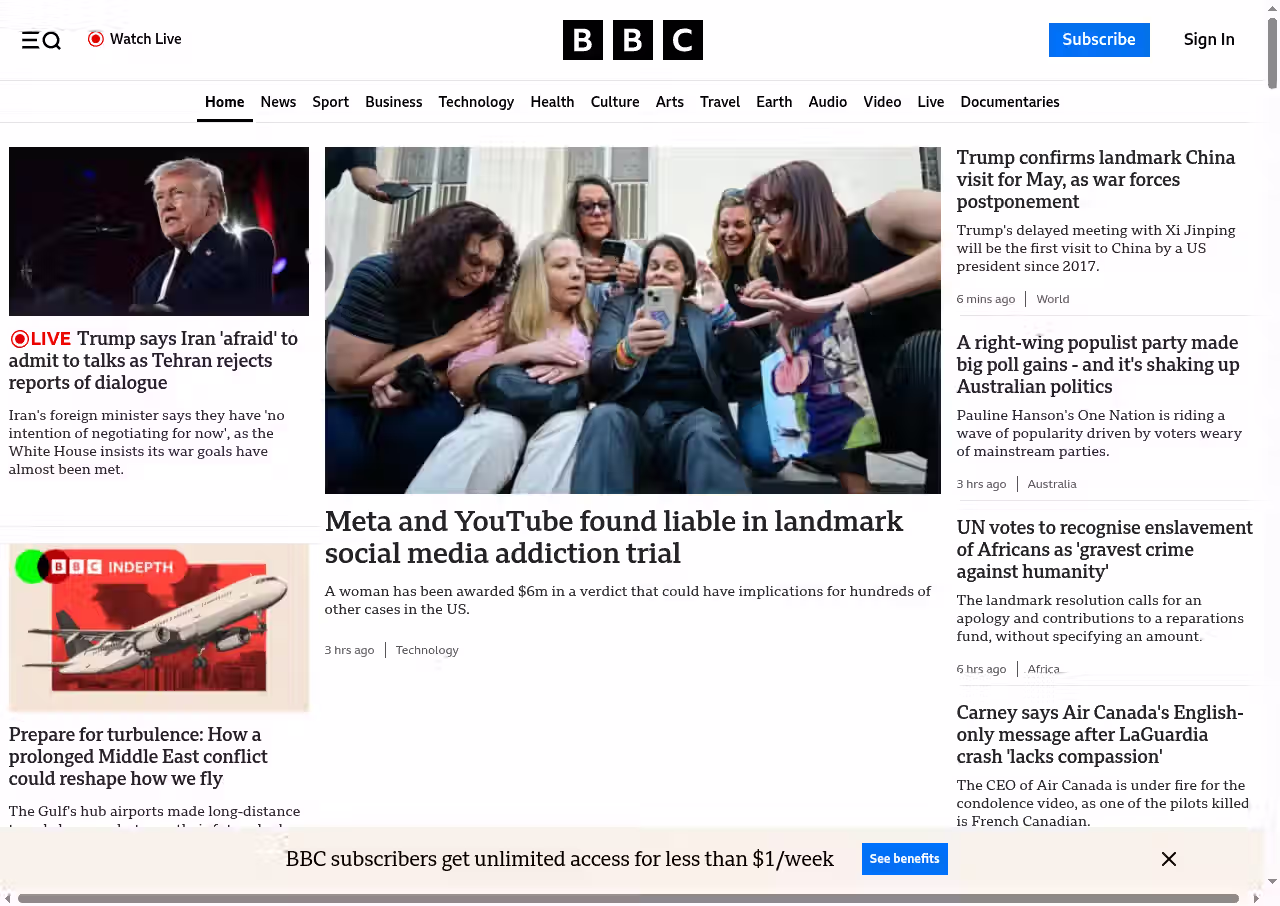Click the Trump speaking thumbnail image

(x=159, y=231)
